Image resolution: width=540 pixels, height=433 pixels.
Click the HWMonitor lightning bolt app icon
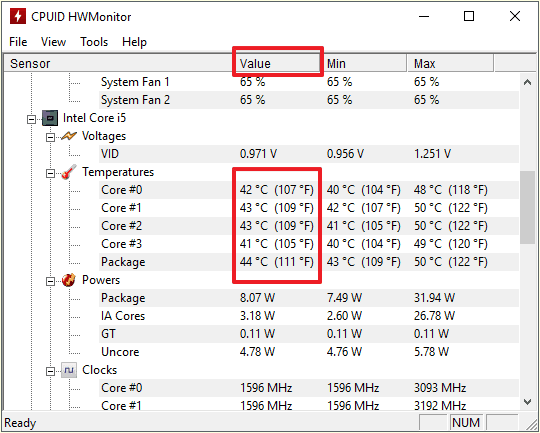tap(18, 16)
